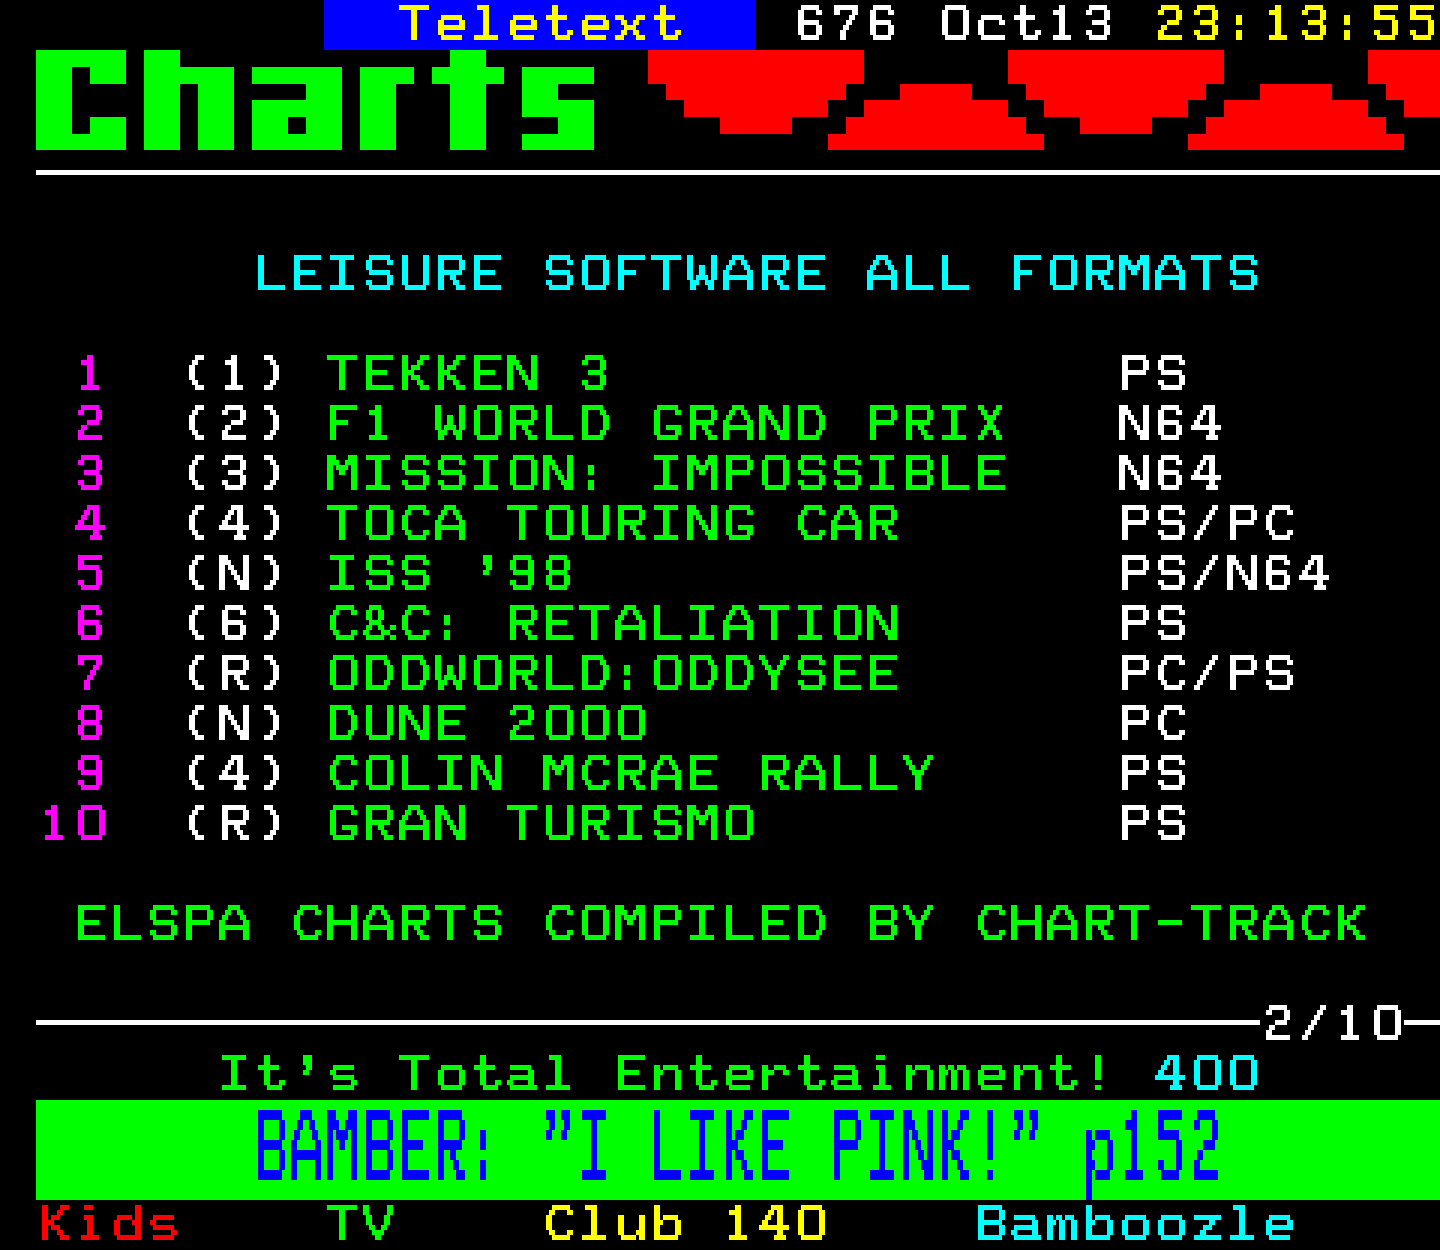Open the green TV fastext link

click(360, 1224)
